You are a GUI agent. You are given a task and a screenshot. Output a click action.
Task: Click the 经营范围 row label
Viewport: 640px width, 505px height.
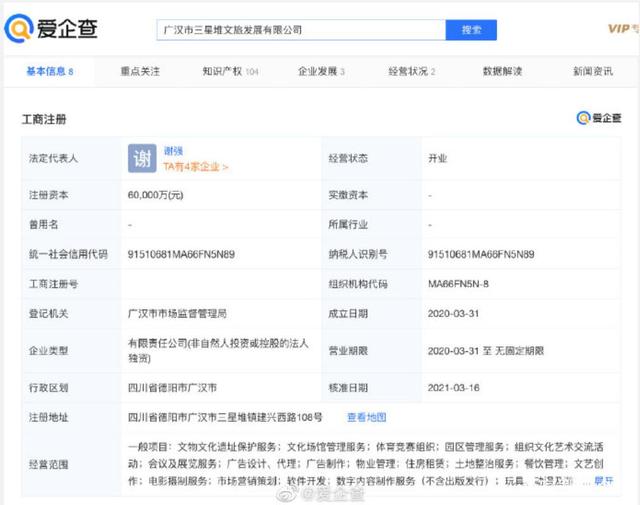pyautogui.click(x=48, y=465)
